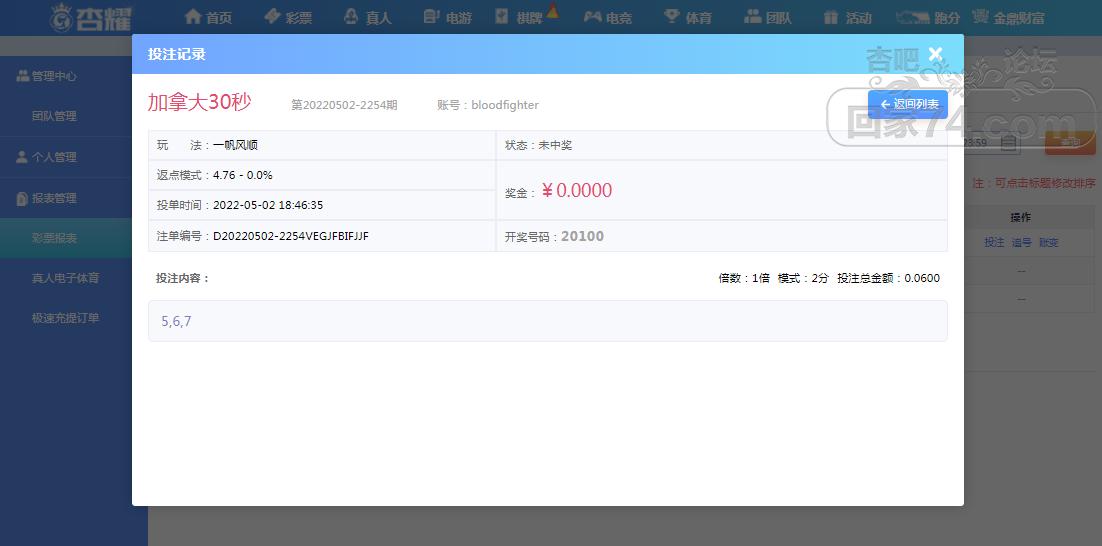Open 真人电子体育 in sidebar

(66, 278)
